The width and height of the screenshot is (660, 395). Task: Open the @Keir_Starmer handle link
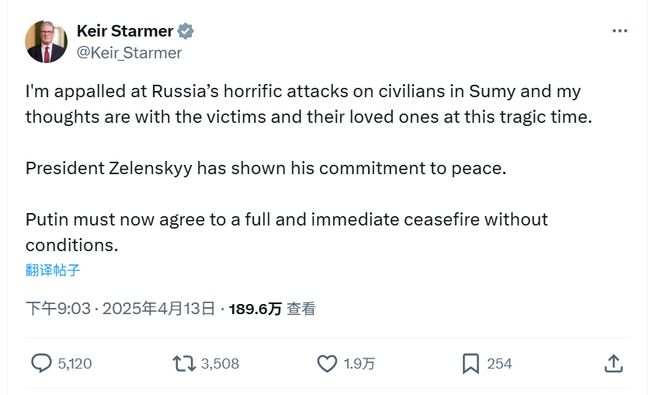click(129, 53)
